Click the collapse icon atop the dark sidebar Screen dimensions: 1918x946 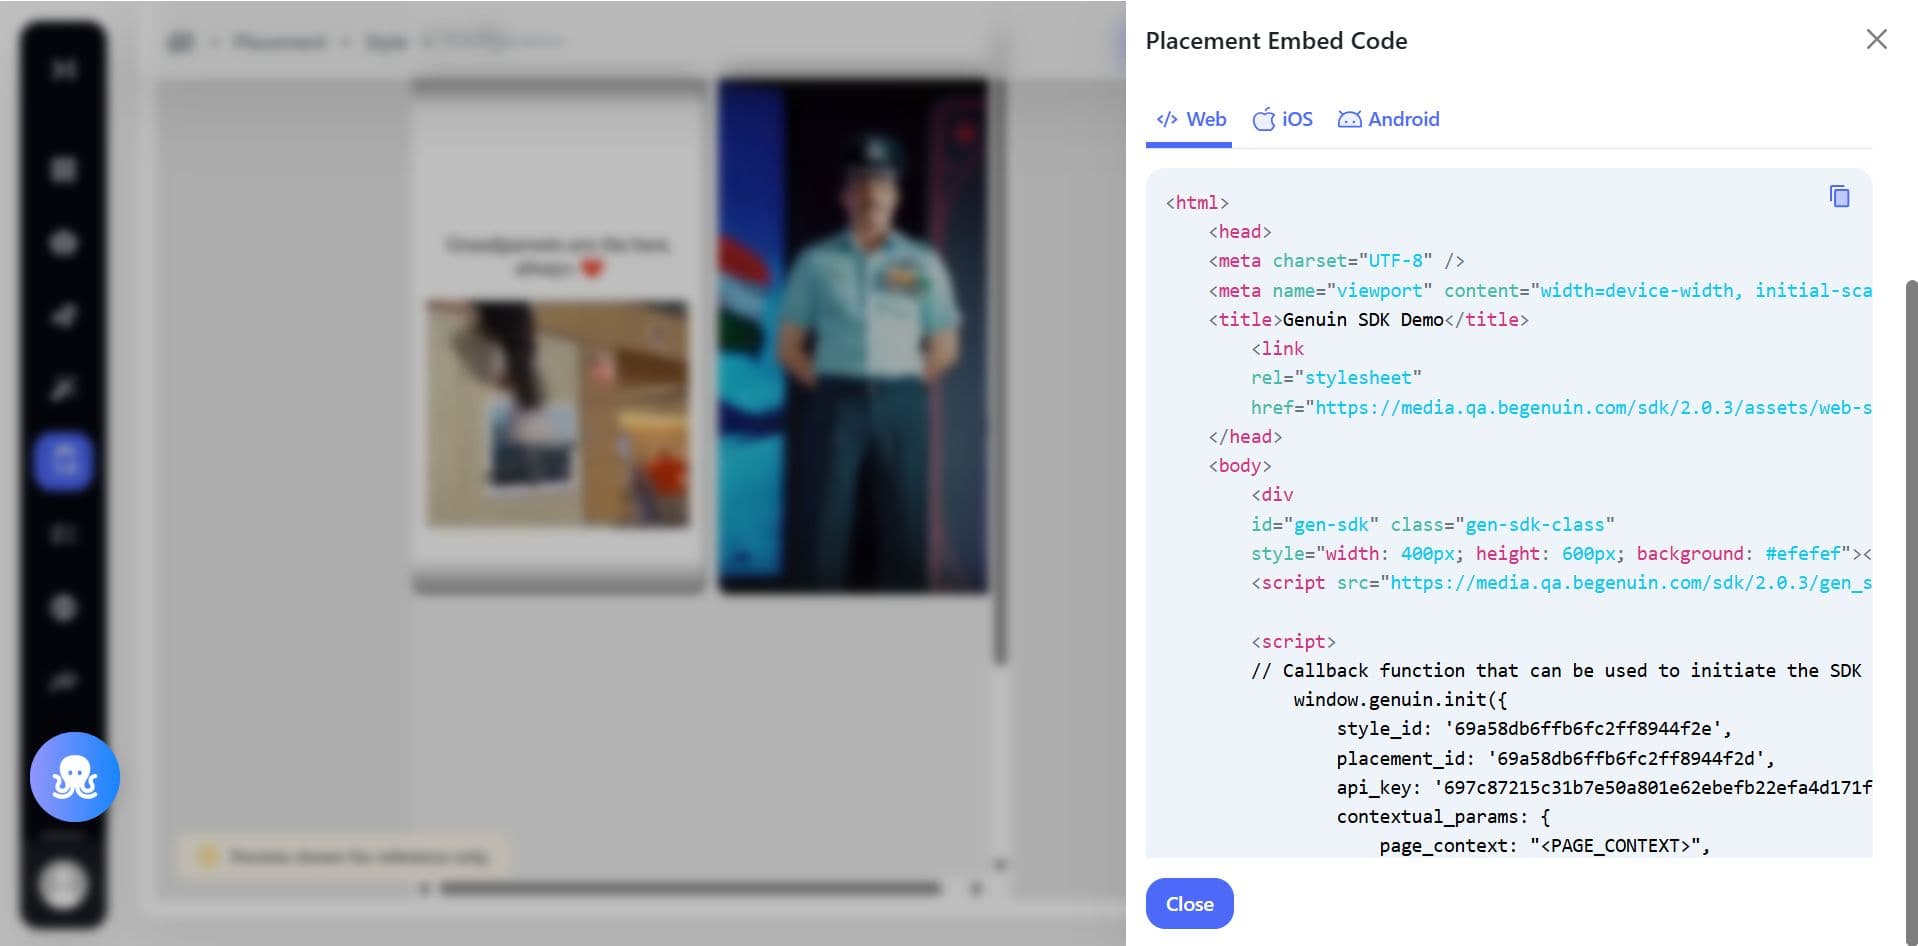[x=64, y=69]
